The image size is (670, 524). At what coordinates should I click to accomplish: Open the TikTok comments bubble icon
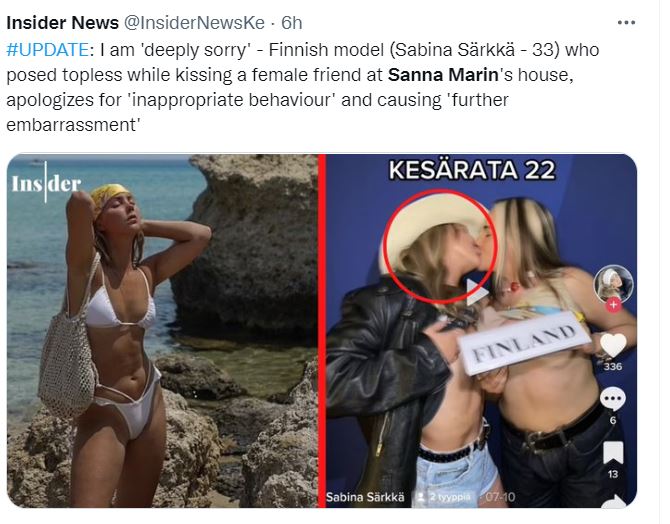pos(613,399)
